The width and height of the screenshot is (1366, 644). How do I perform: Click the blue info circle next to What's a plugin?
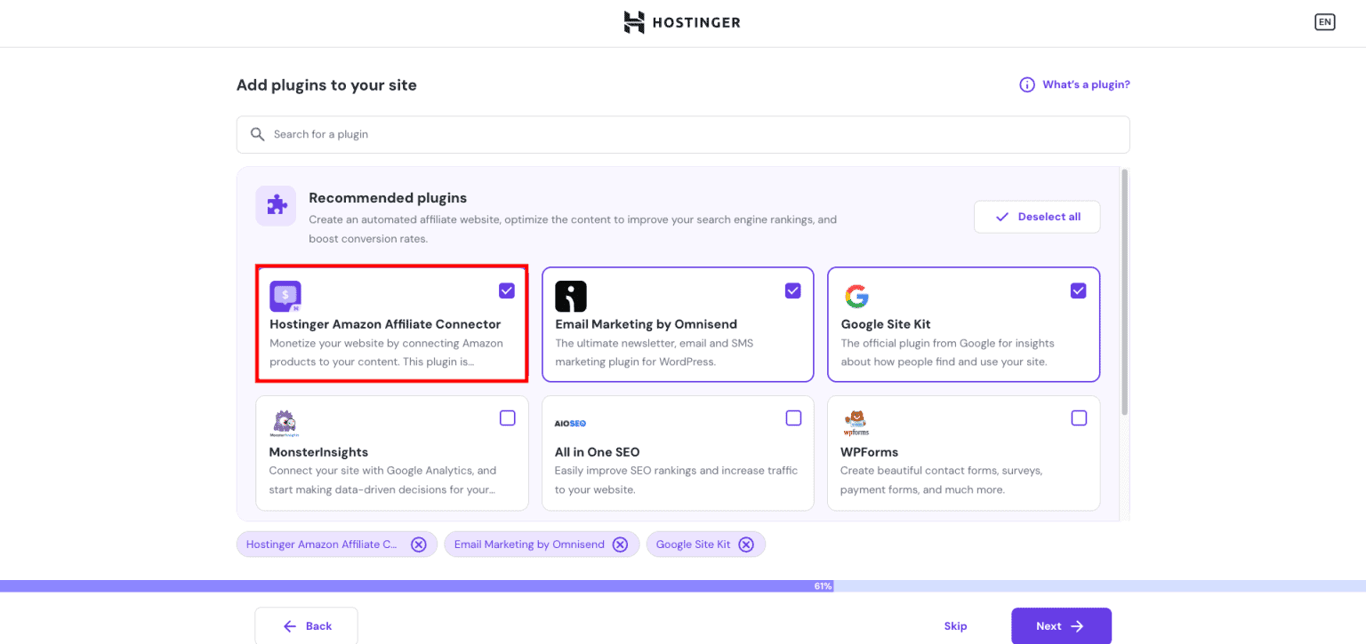[1027, 84]
